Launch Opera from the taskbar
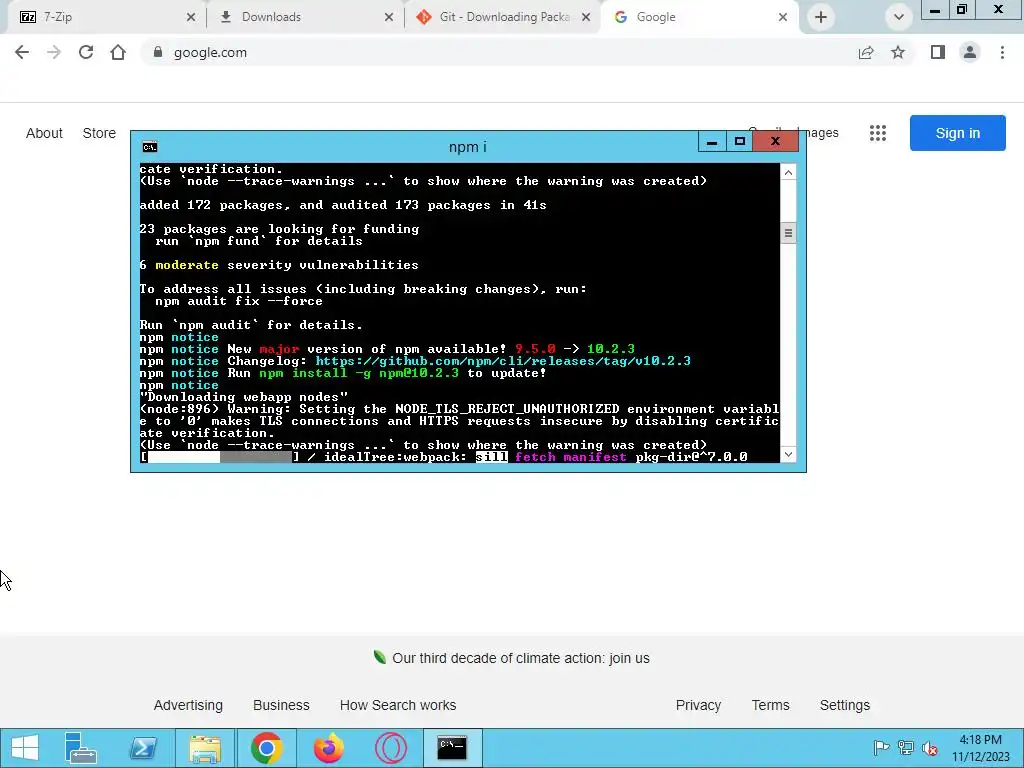The image size is (1024, 768). tap(391, 748)
